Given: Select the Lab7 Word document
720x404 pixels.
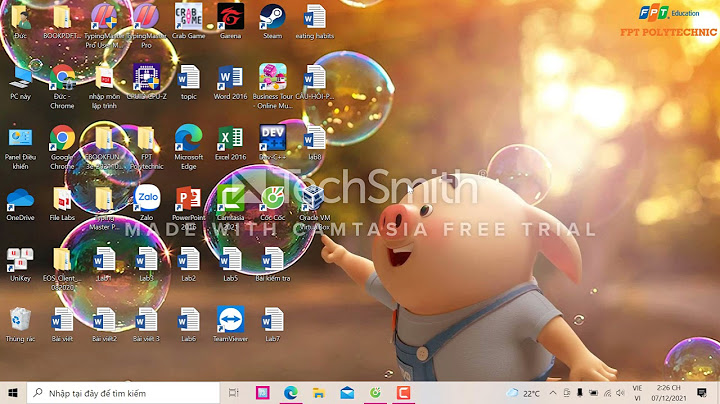Looking at the screenshot, I should [x=272, y=324].
